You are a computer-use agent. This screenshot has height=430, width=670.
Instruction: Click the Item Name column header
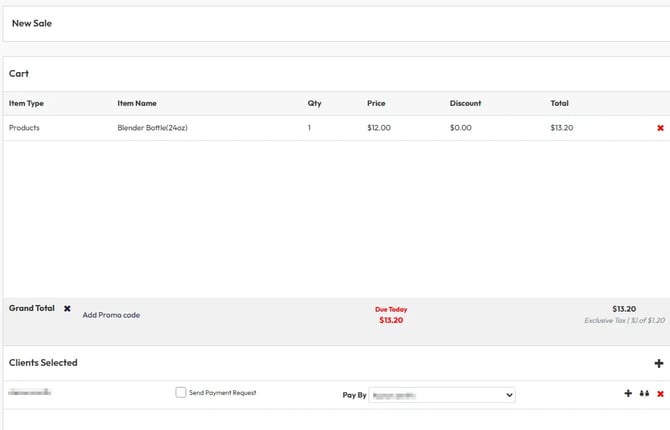137,103
